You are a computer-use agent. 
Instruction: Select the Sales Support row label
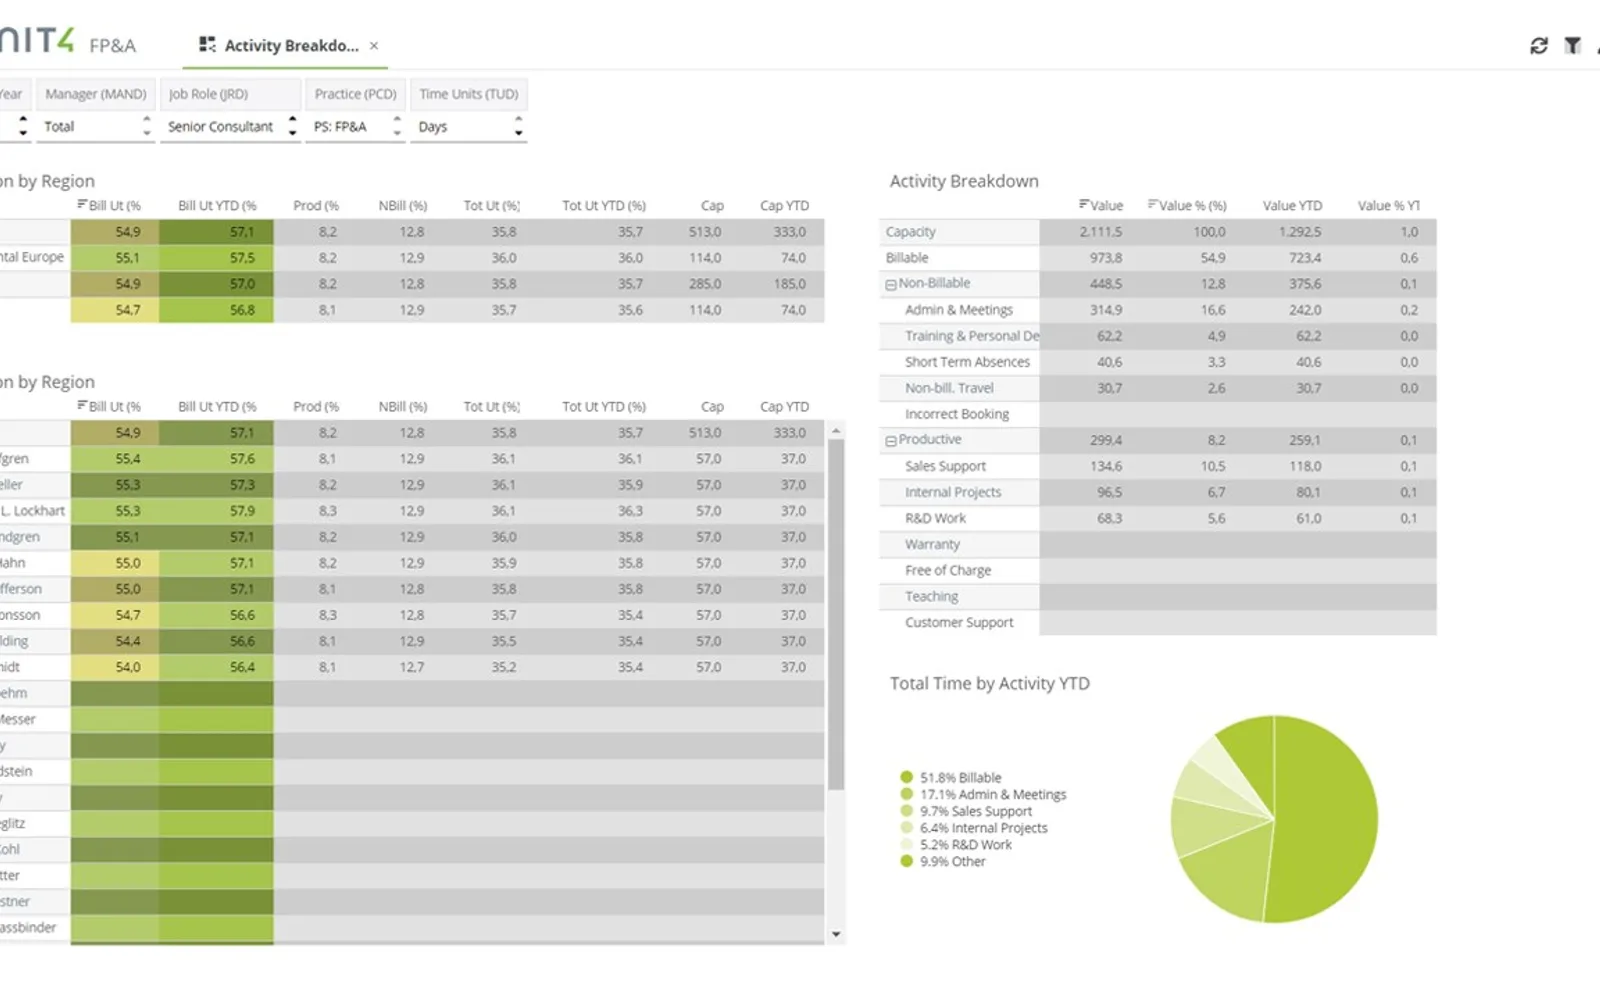[x=945, y=466]
